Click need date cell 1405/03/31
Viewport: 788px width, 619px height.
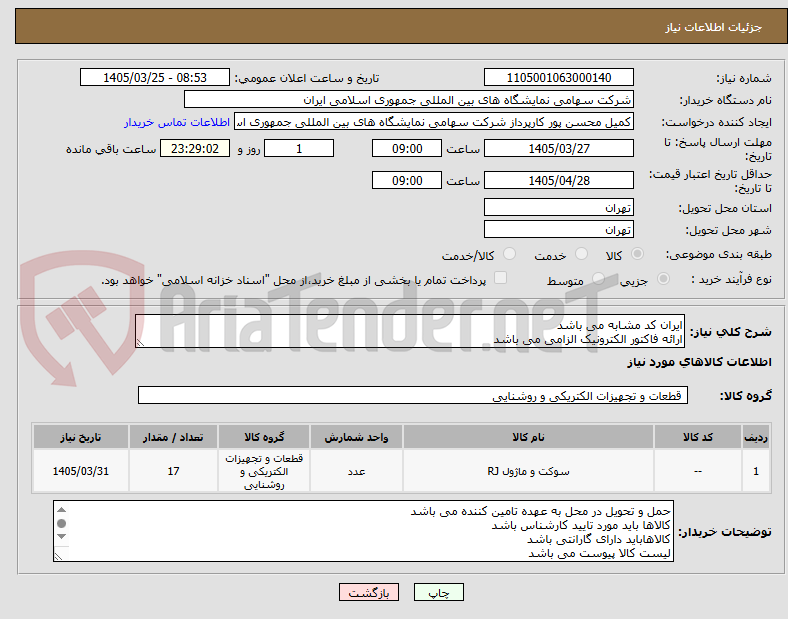[81, 471]
